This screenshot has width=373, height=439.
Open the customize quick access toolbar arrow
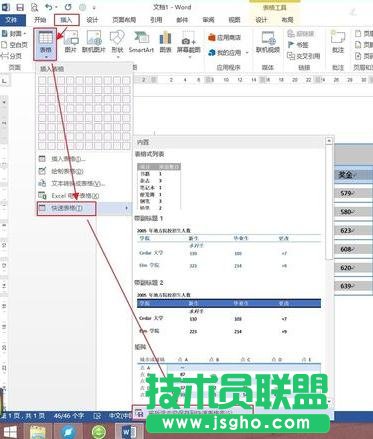pyautogui.click(x=94, y=8)
